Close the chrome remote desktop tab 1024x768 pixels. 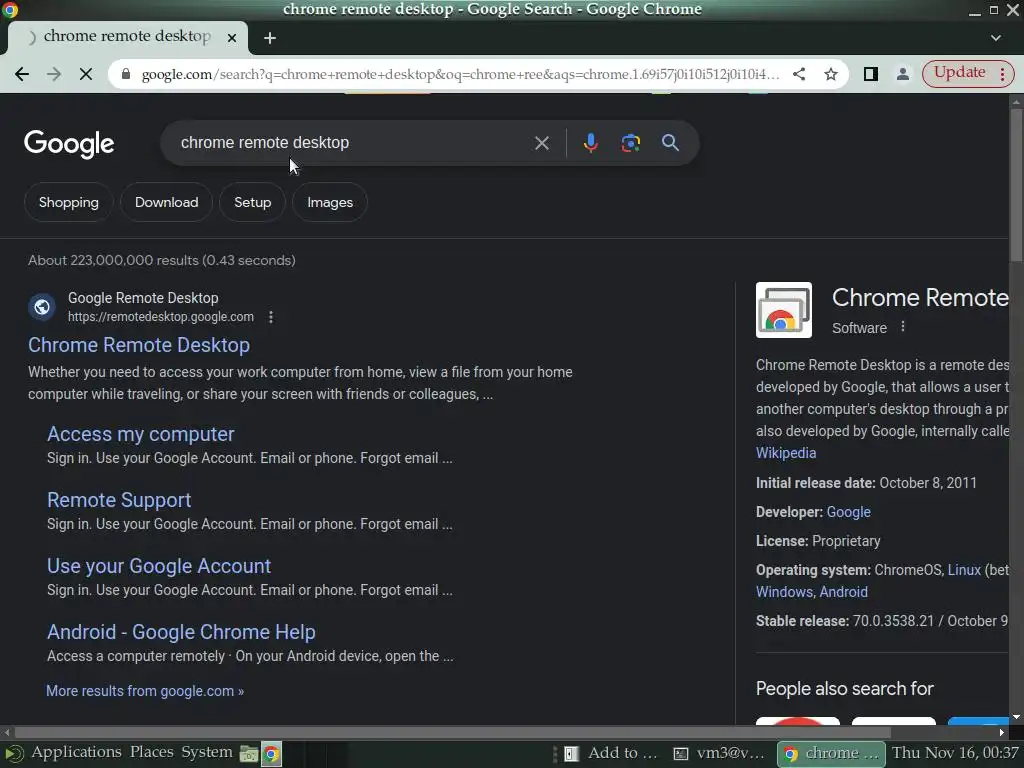[x=232, y=38]
